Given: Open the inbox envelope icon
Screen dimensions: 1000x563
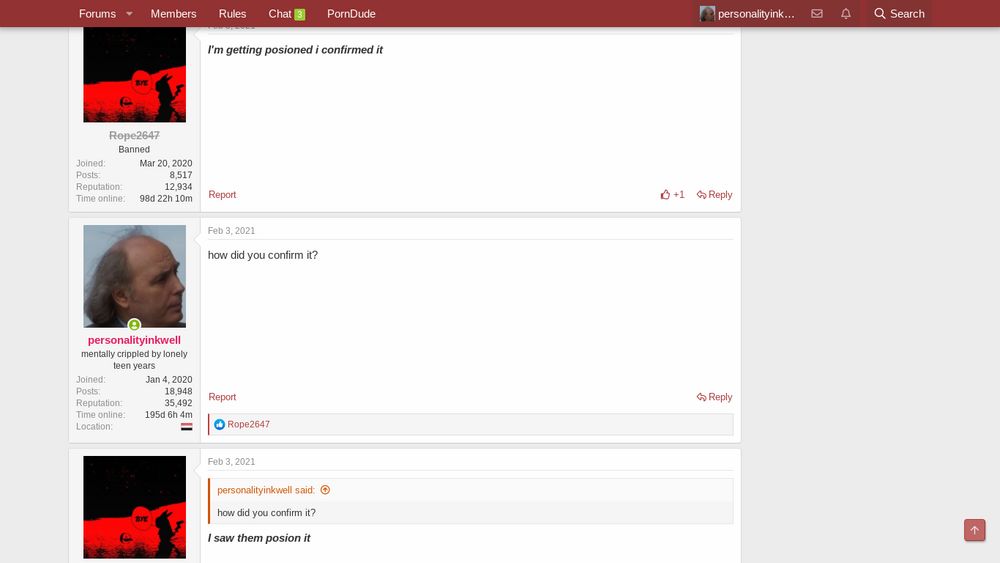Looking at the screenshot, I should [816, 13].
